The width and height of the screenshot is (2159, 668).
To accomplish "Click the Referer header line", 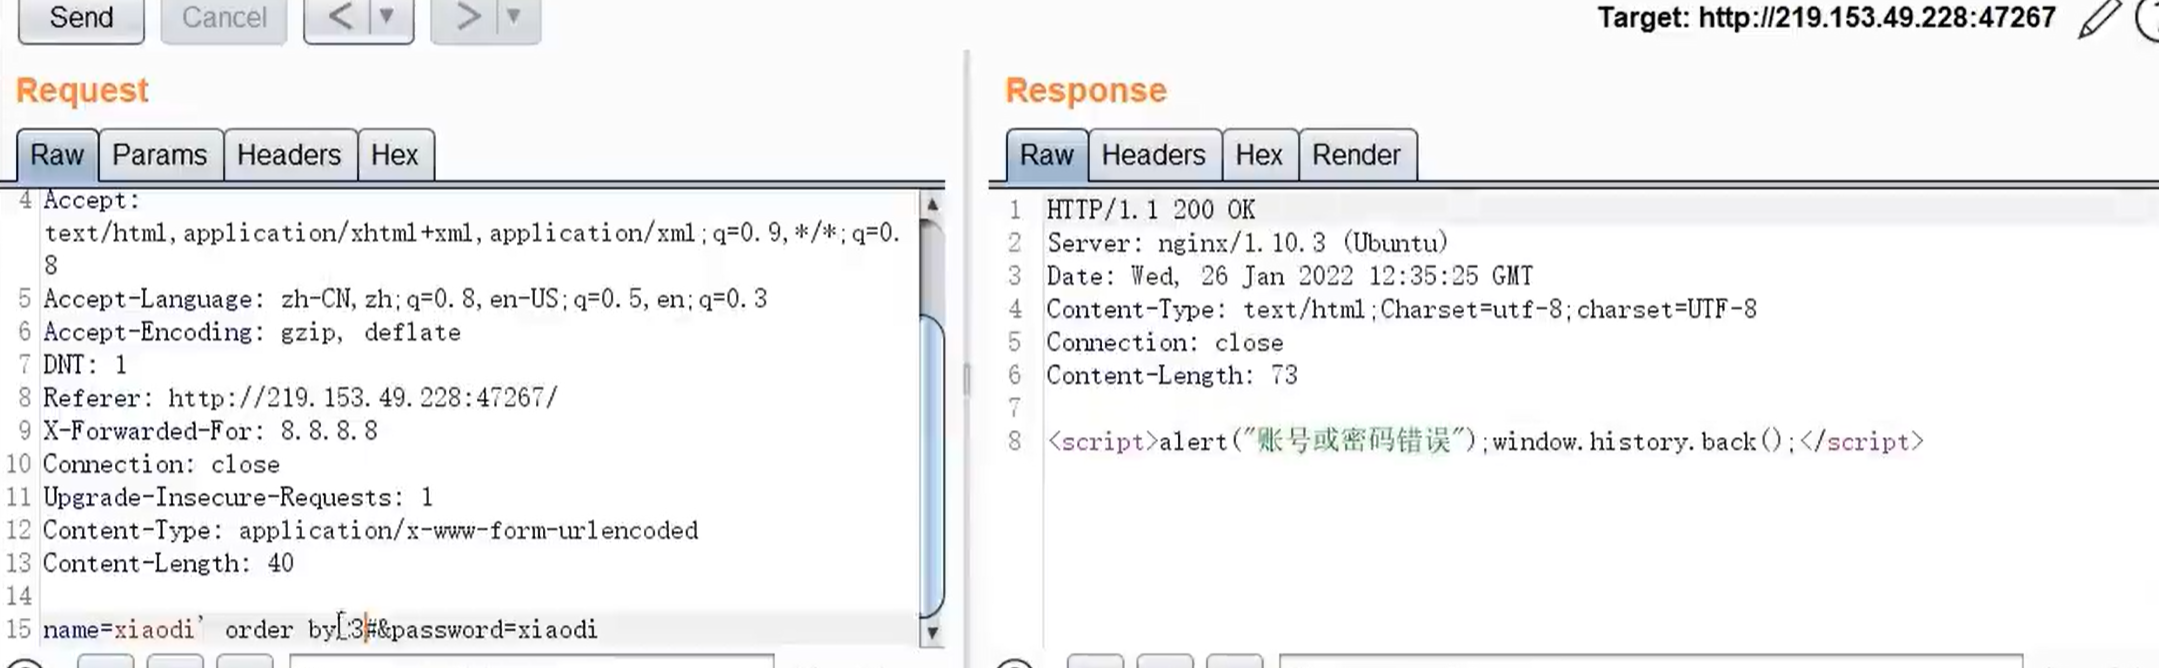I will coord(300,398).
